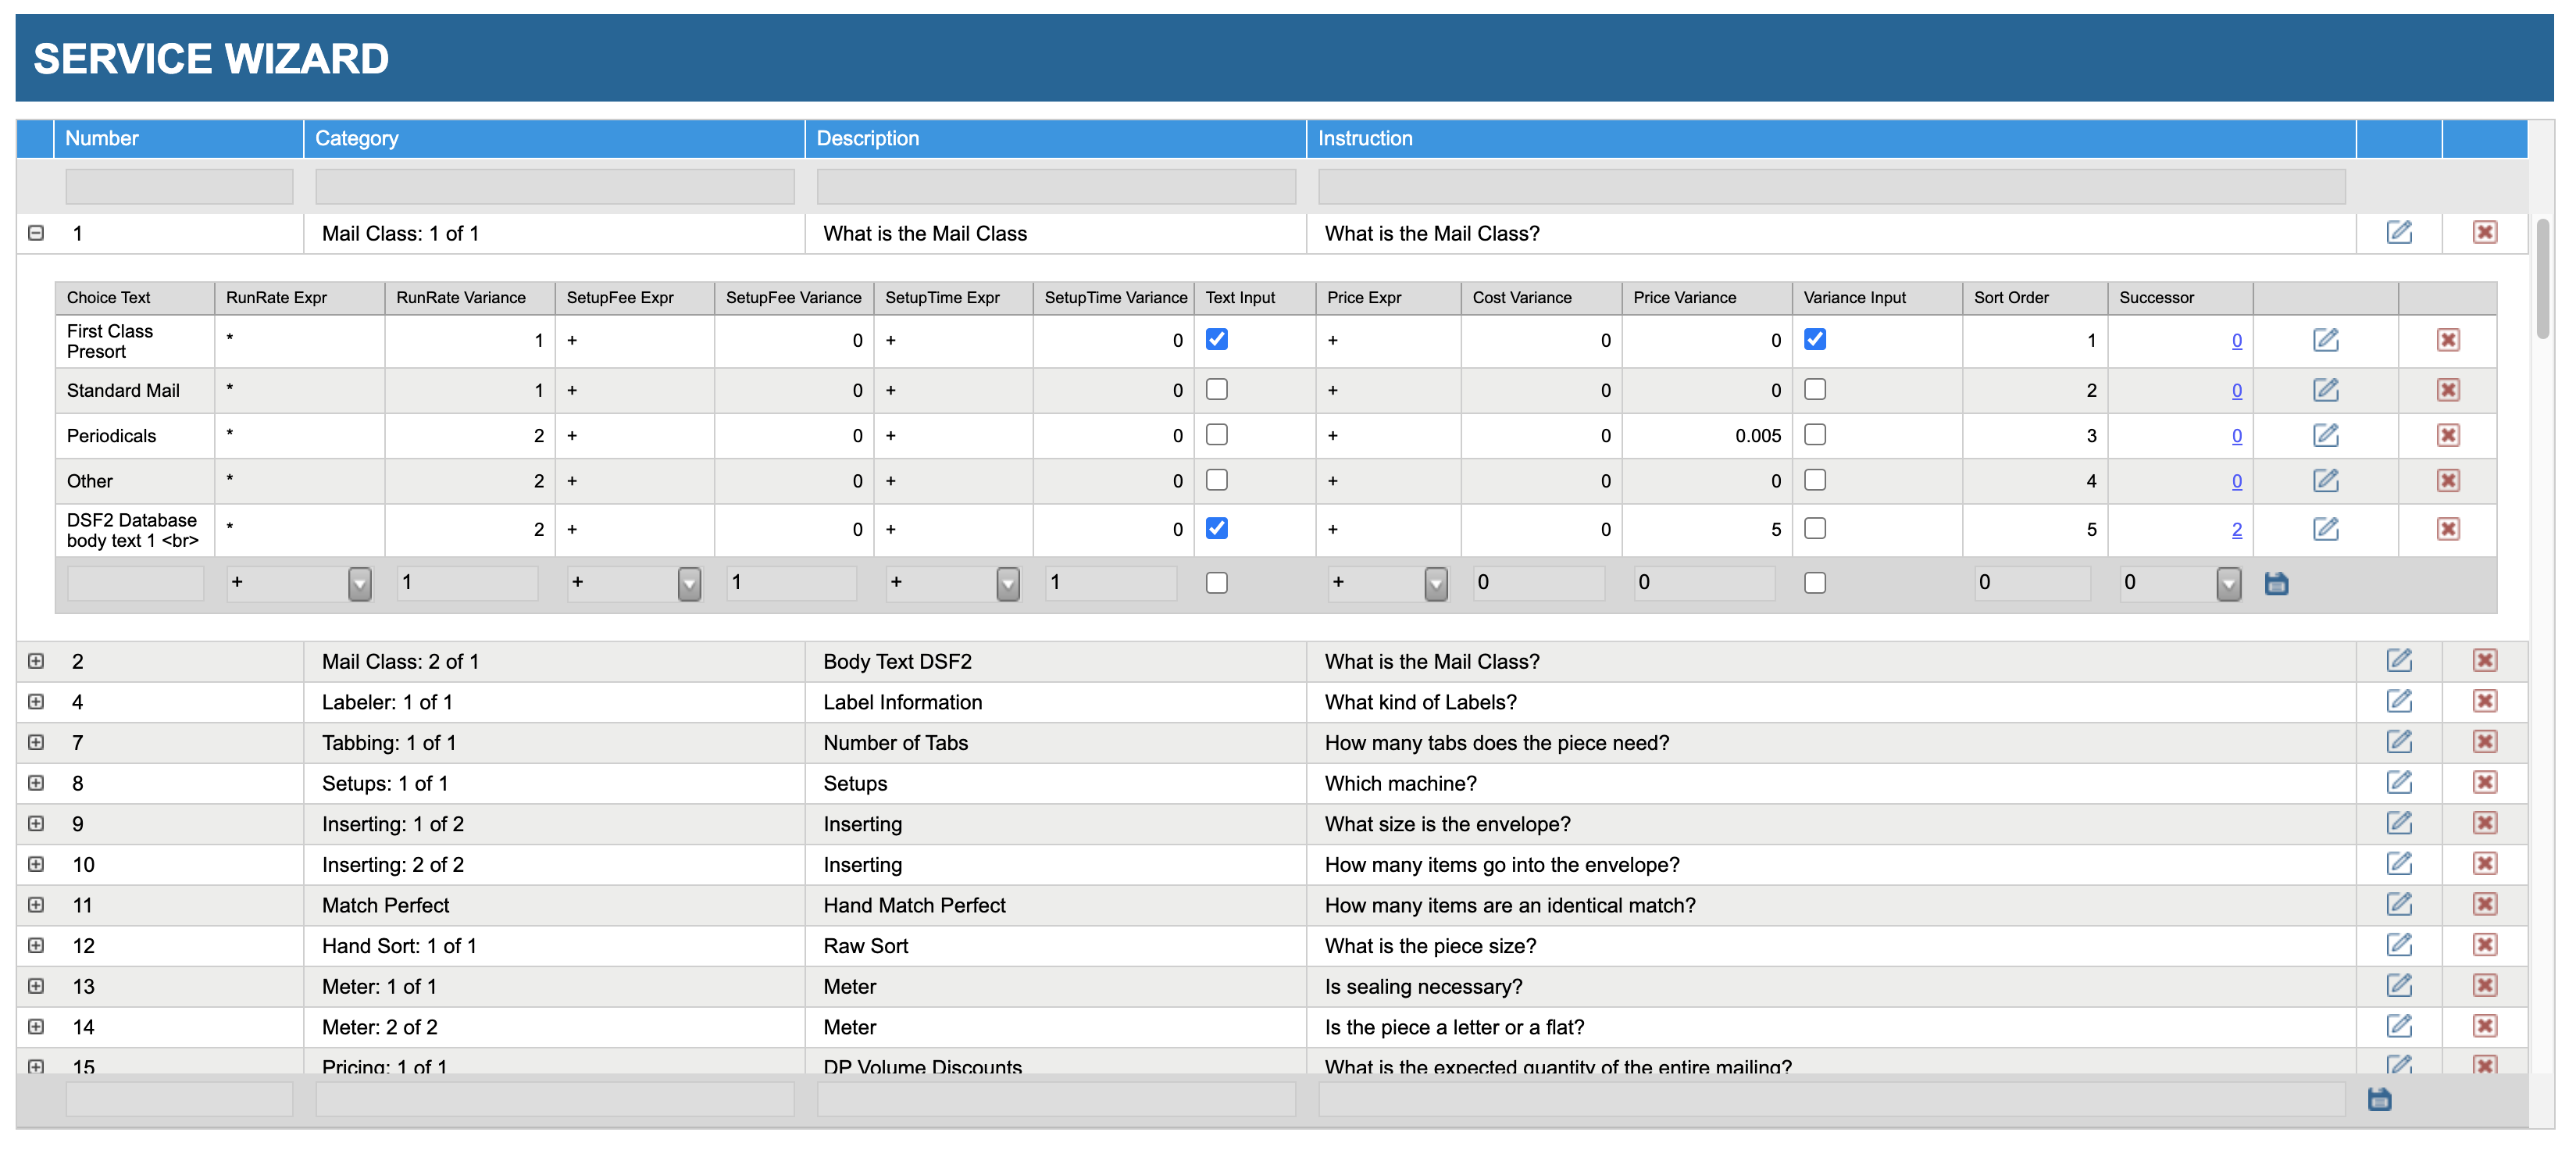Open successor link for Other choice

click(2237, 481)
